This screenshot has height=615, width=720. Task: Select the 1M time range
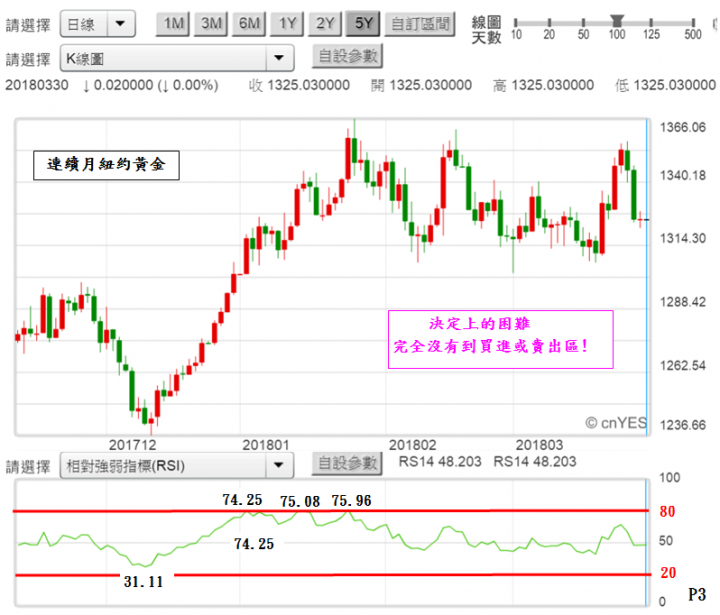coord(173,23)
